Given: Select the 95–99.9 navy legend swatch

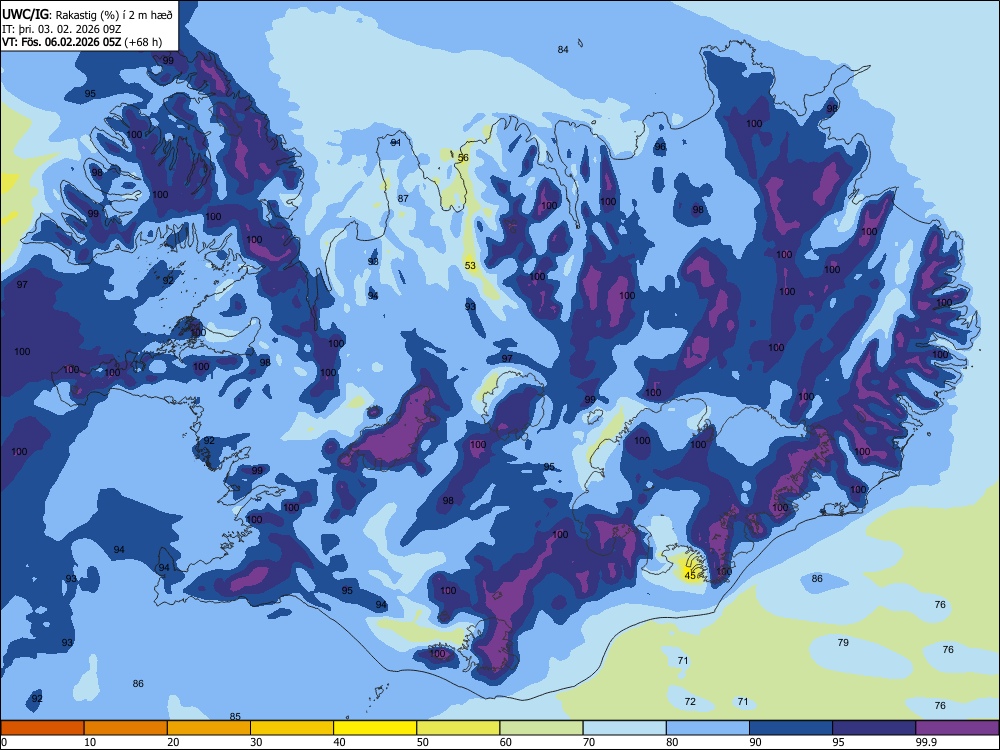Looking at the screenshot, I should pos(874,728).
